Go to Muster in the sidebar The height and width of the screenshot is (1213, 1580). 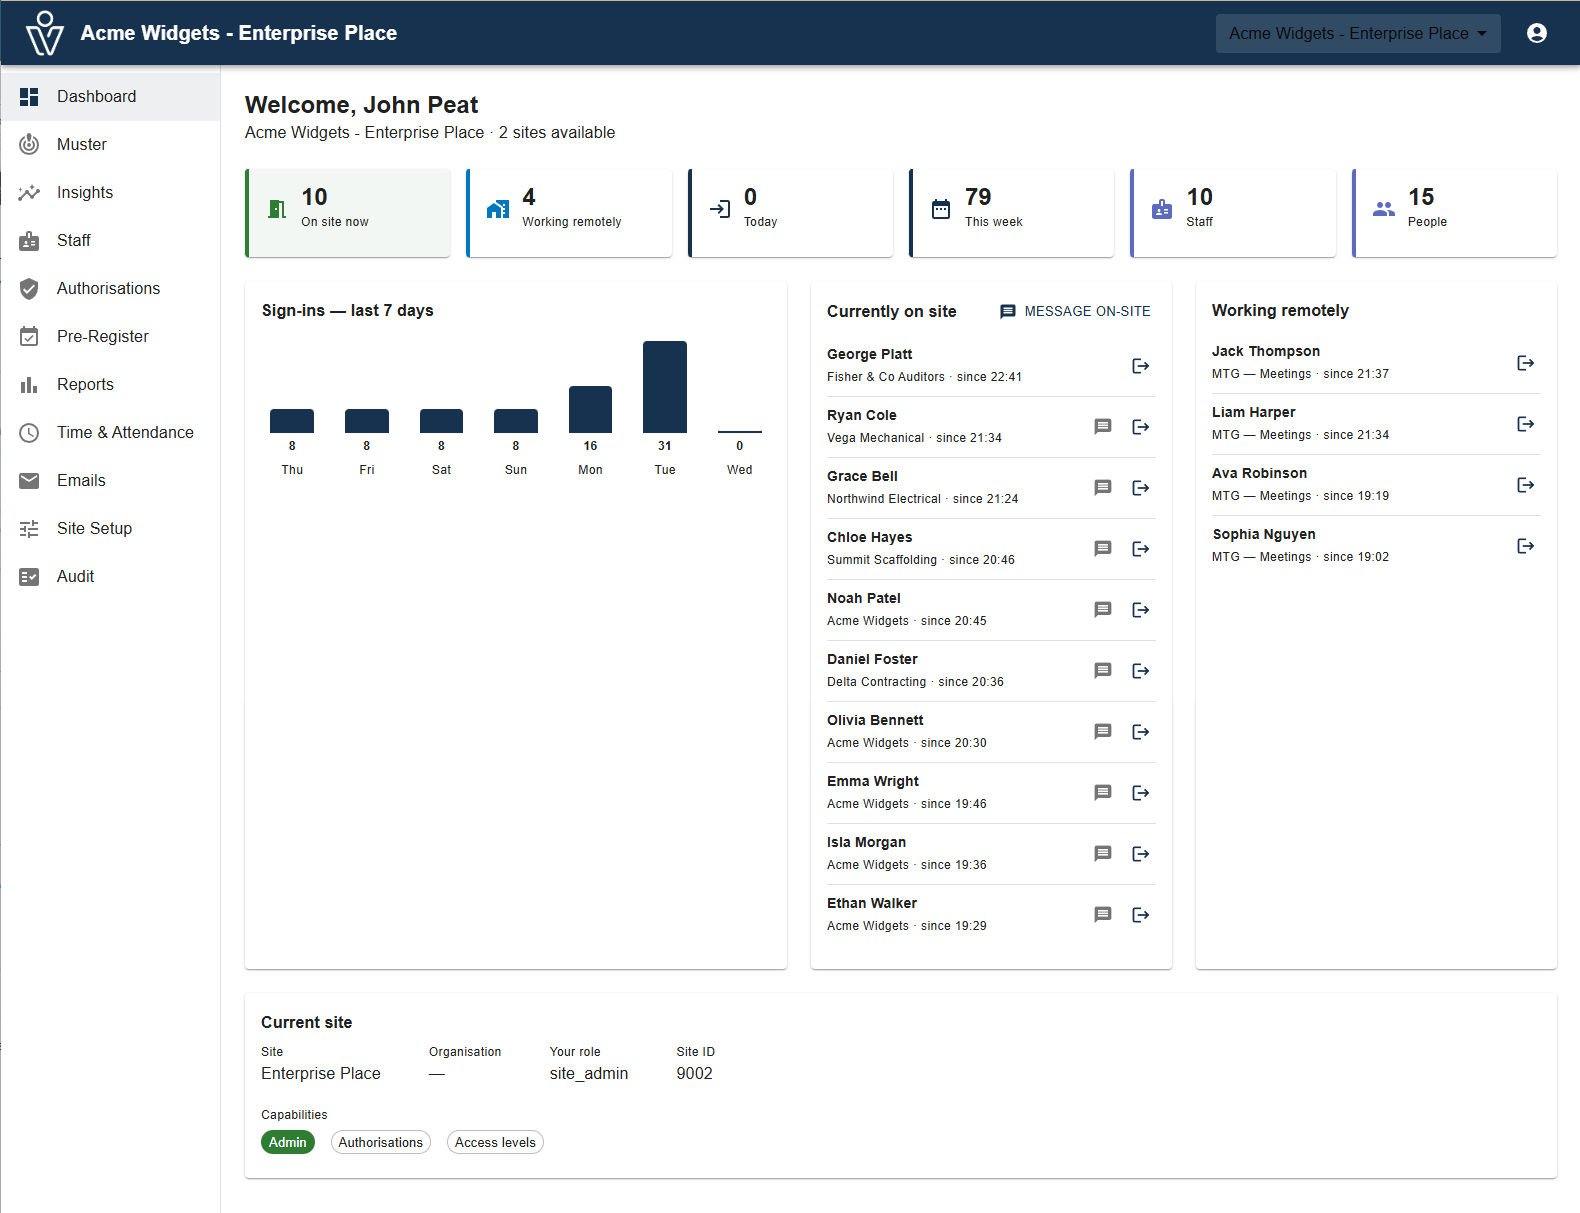(110, 145)
